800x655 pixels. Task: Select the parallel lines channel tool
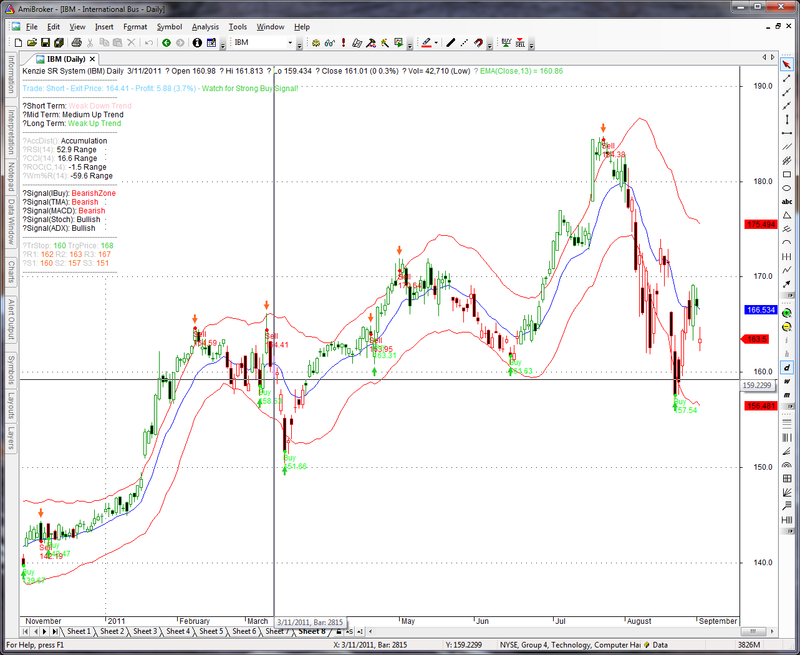[x=787, y=147]
